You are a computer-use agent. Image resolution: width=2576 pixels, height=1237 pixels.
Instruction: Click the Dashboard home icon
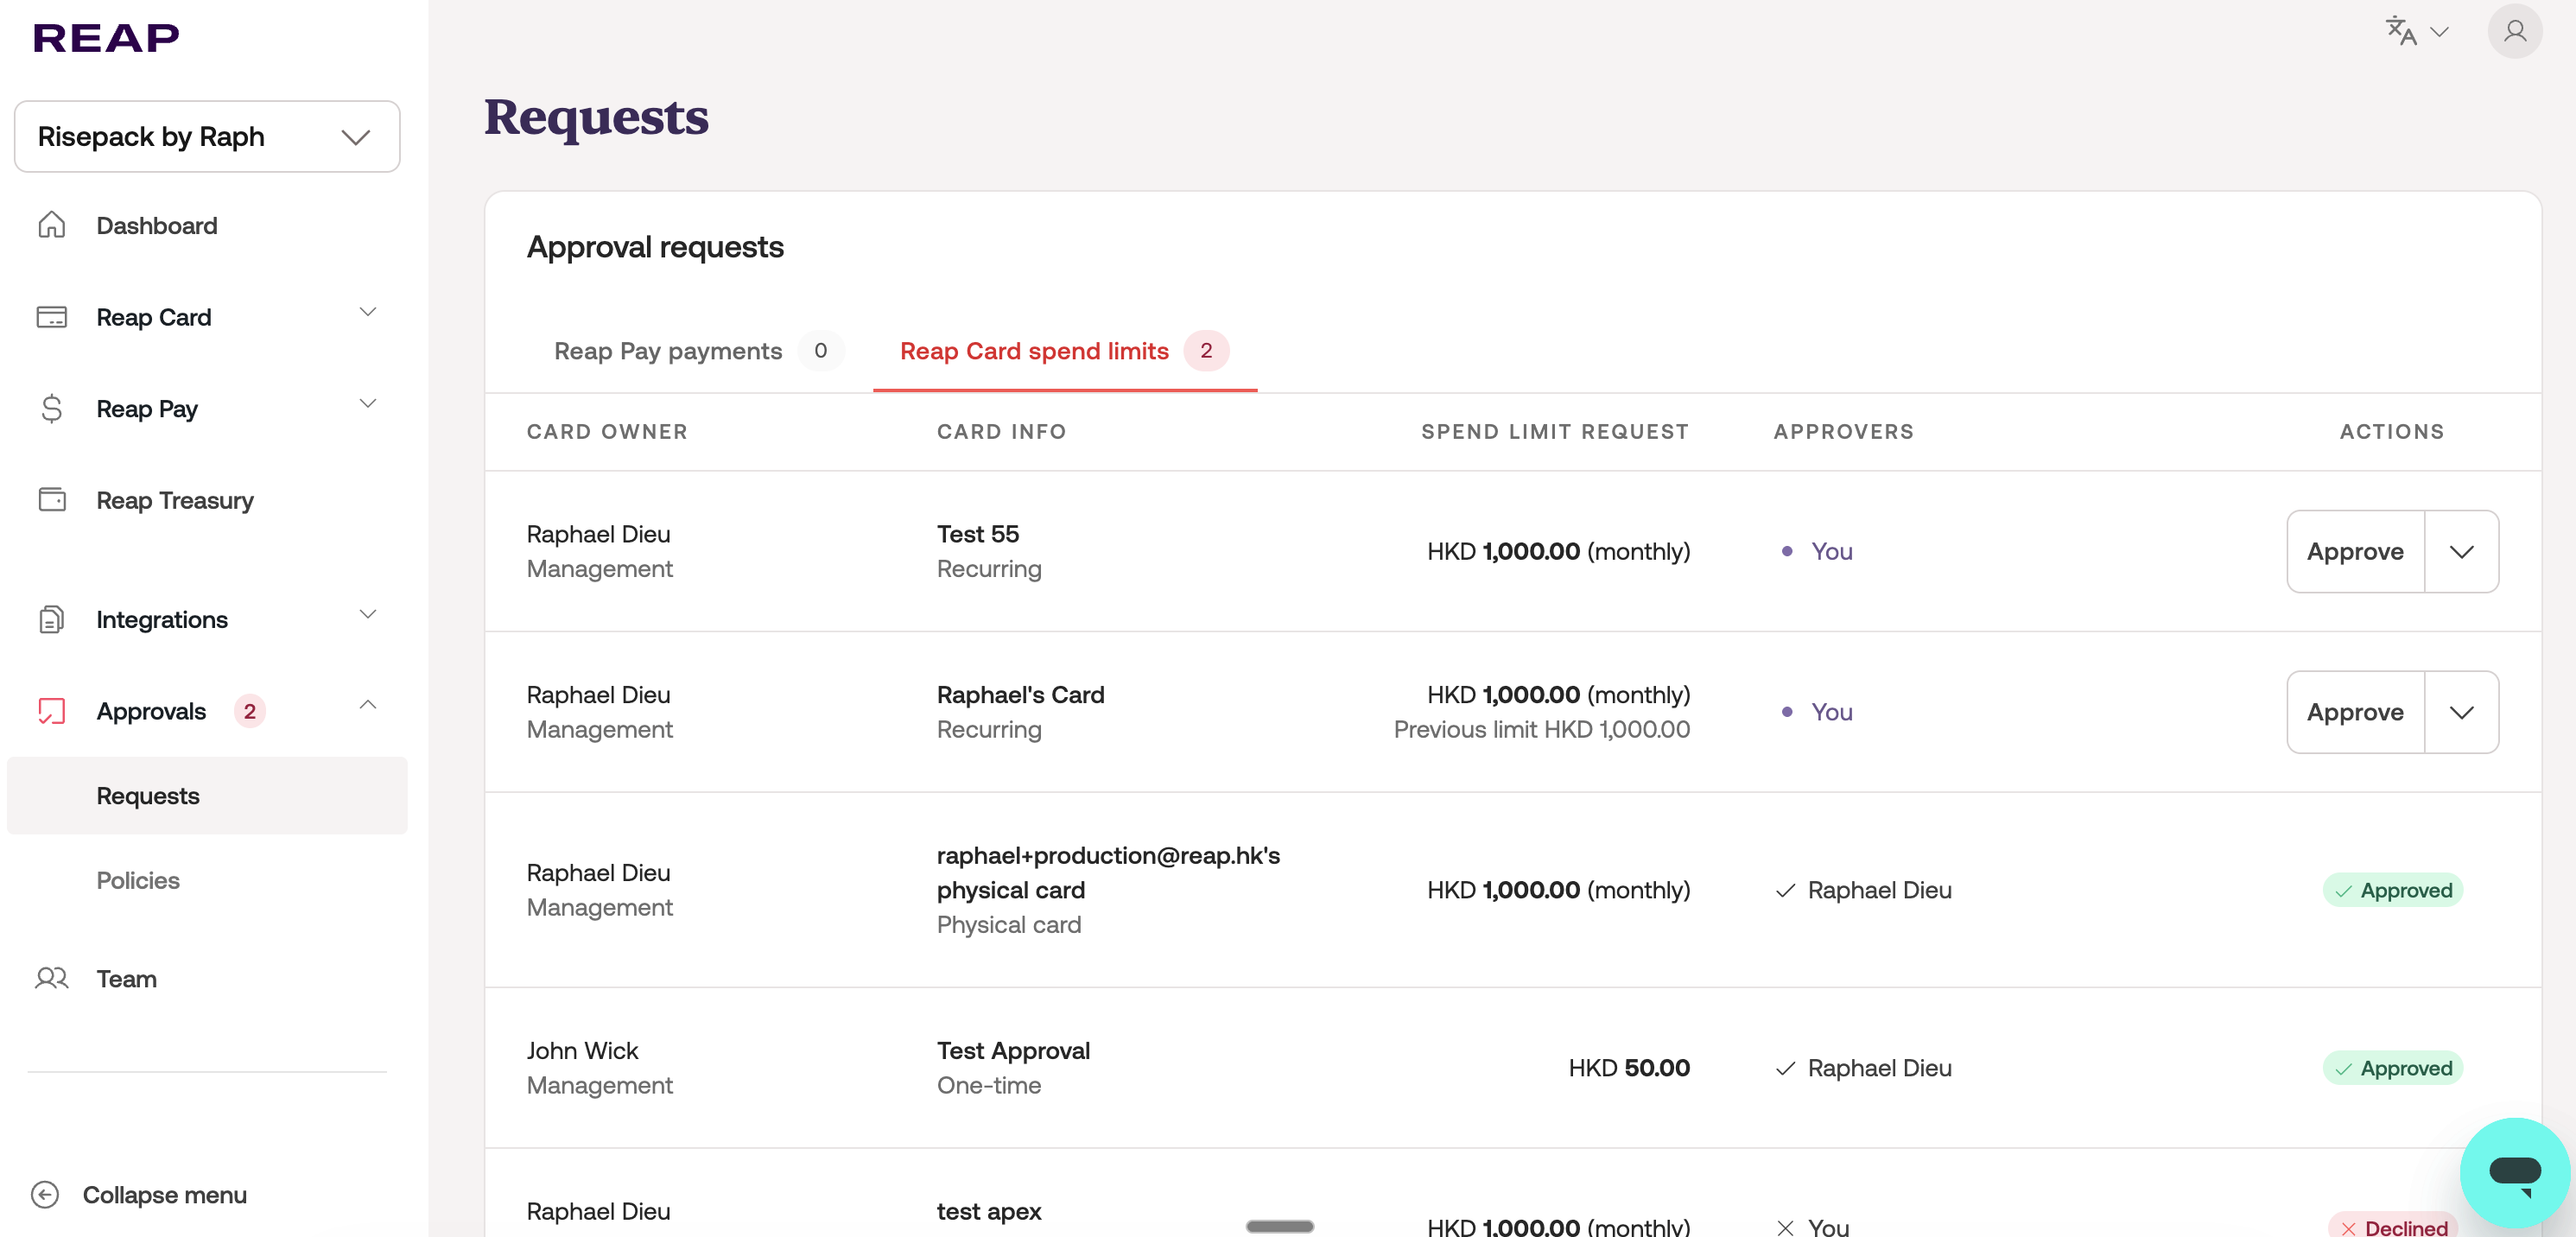pyautogui.click(x=51, y=225)
